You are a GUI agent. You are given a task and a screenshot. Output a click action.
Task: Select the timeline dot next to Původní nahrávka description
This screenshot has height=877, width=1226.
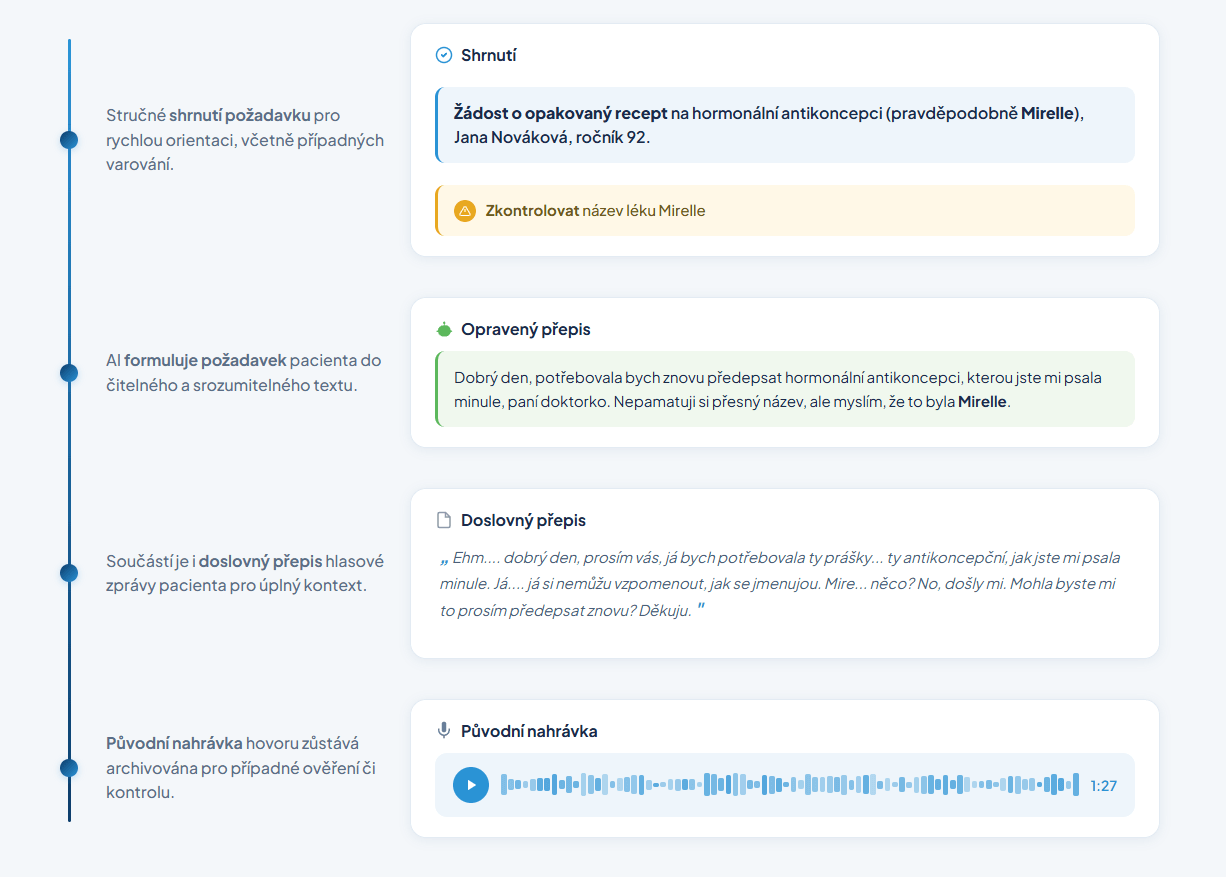pyautogui.click(x=69, y=768)
